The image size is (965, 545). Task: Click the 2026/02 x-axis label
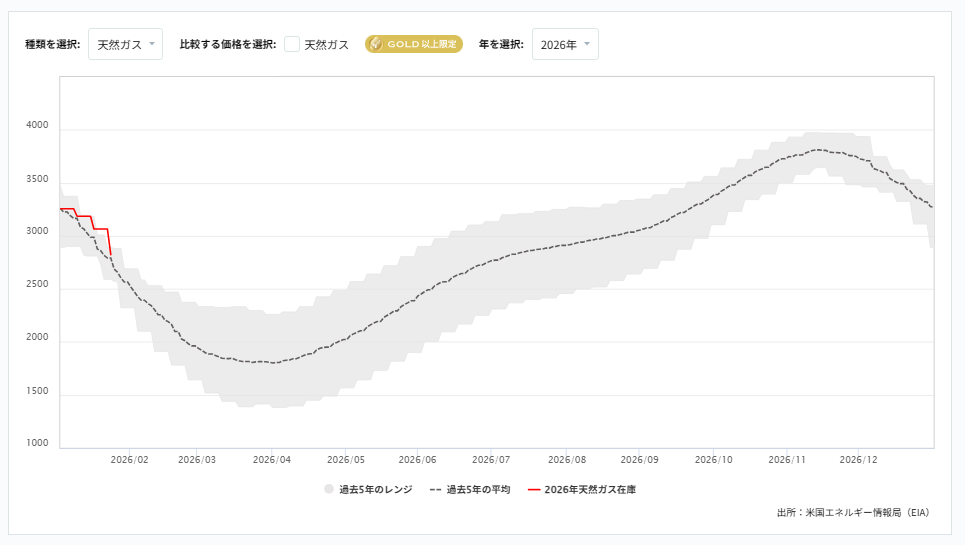[x=129, y=460]
